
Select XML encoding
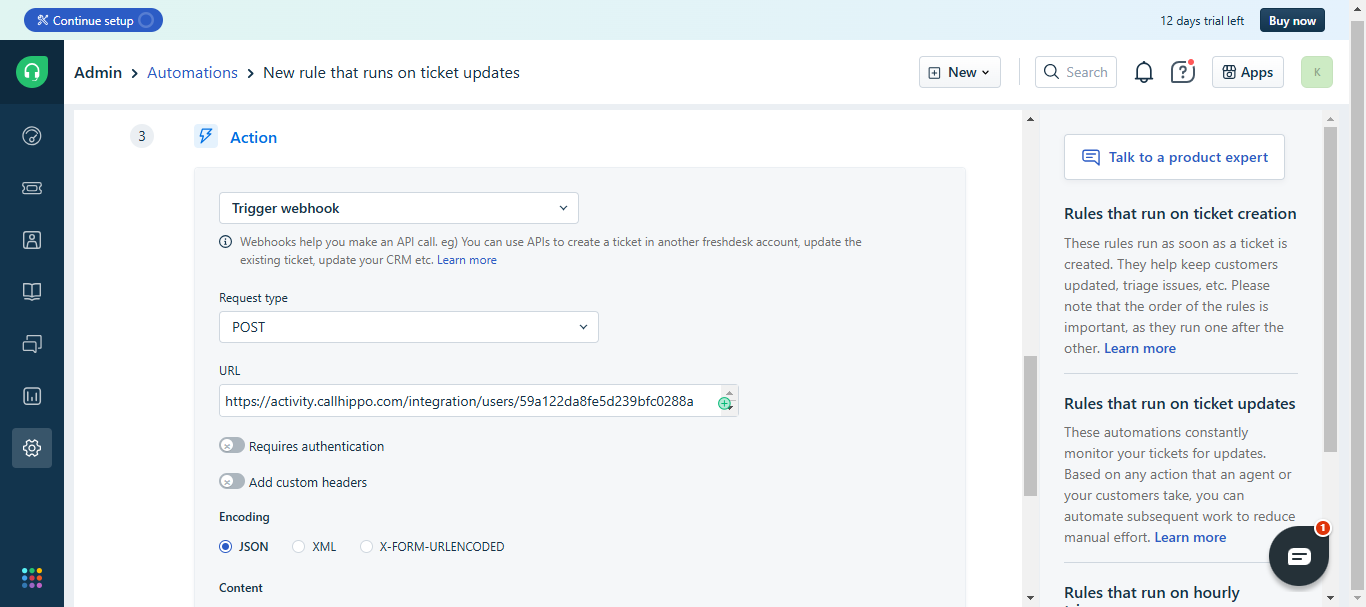click(298, 547)
